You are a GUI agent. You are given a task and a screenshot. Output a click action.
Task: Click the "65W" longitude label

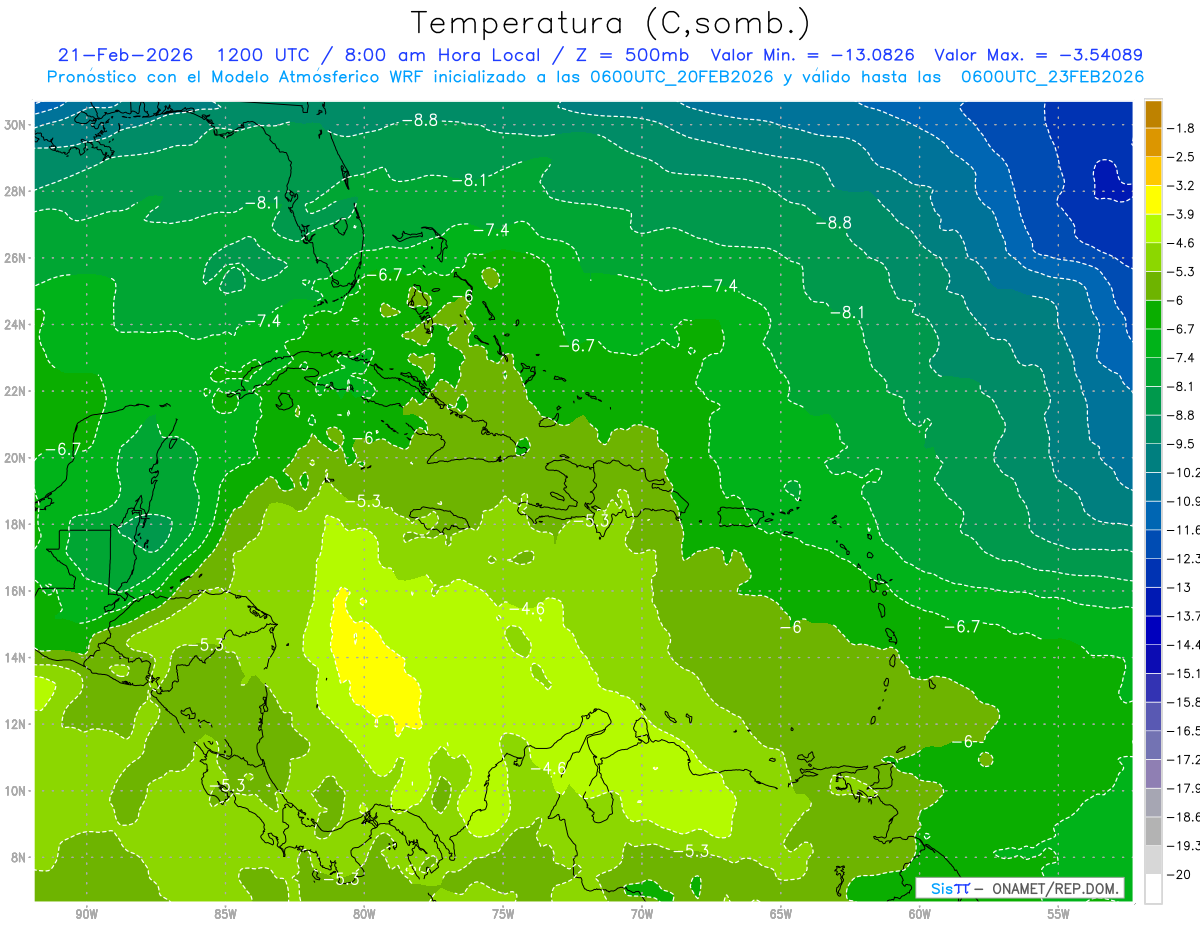click(x=781, y=914)
